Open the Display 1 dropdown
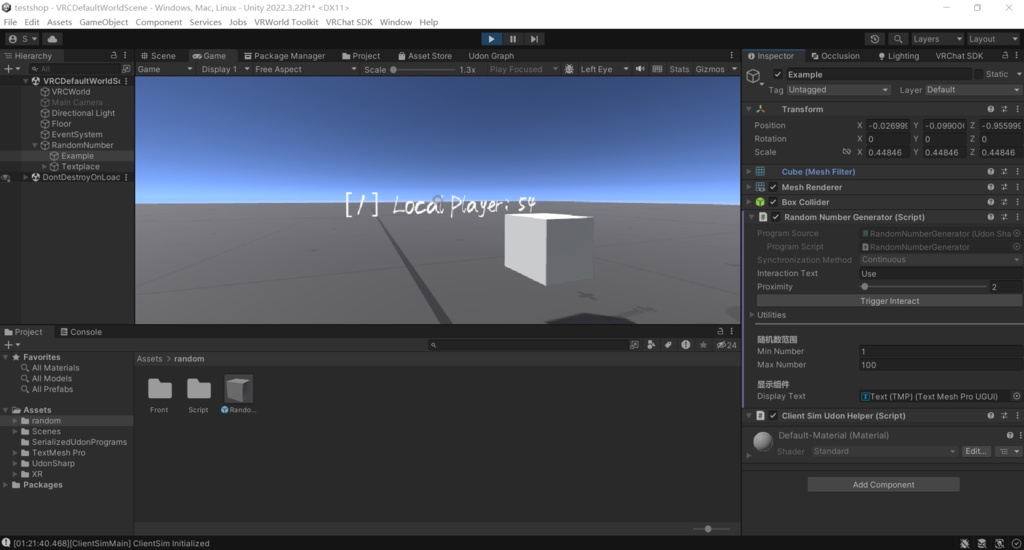This screenshot has height=550, width=1024. tap(225, 69)
